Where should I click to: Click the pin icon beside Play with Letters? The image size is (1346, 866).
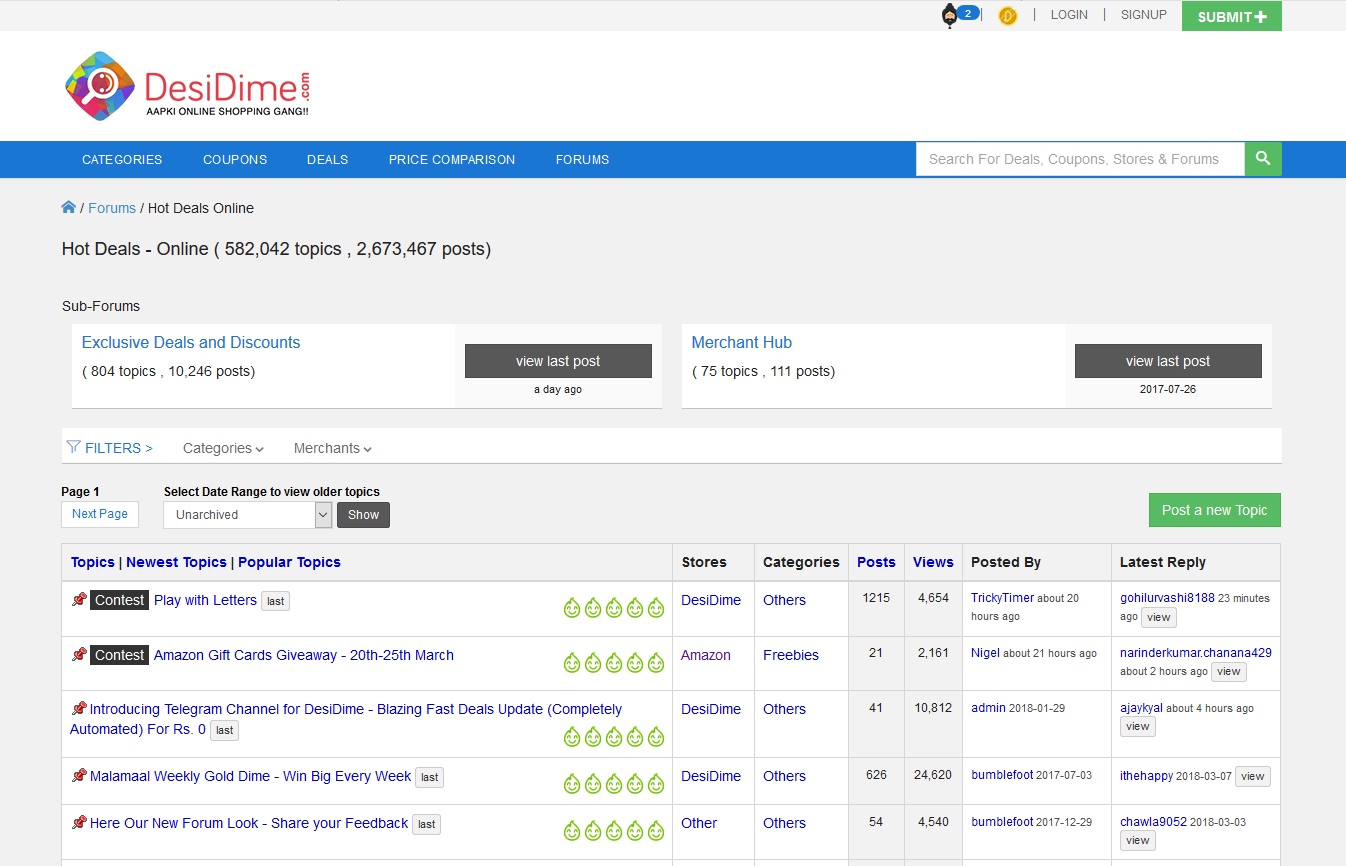tap(79, 600)
